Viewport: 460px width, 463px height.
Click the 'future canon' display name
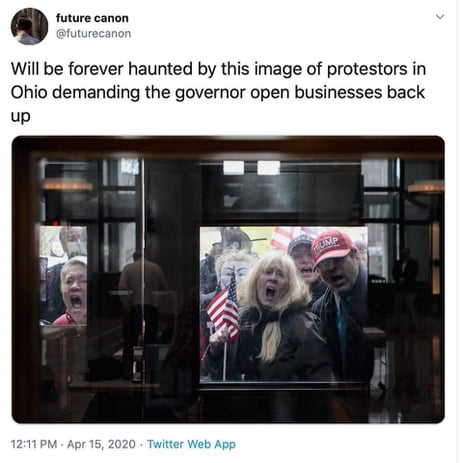[x=92, y=18]
